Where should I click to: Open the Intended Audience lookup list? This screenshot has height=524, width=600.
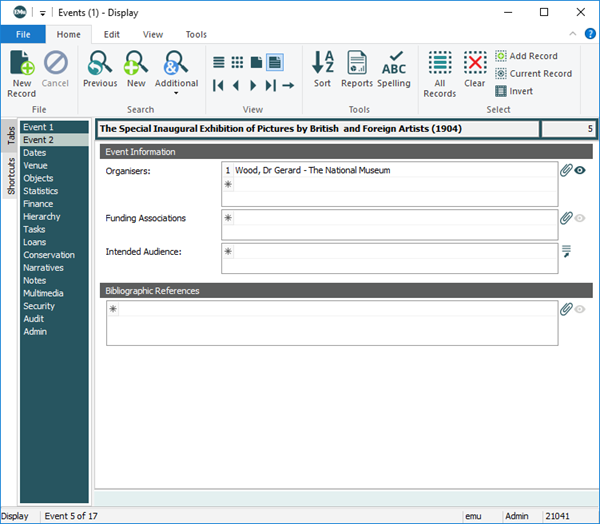(566, 251)
